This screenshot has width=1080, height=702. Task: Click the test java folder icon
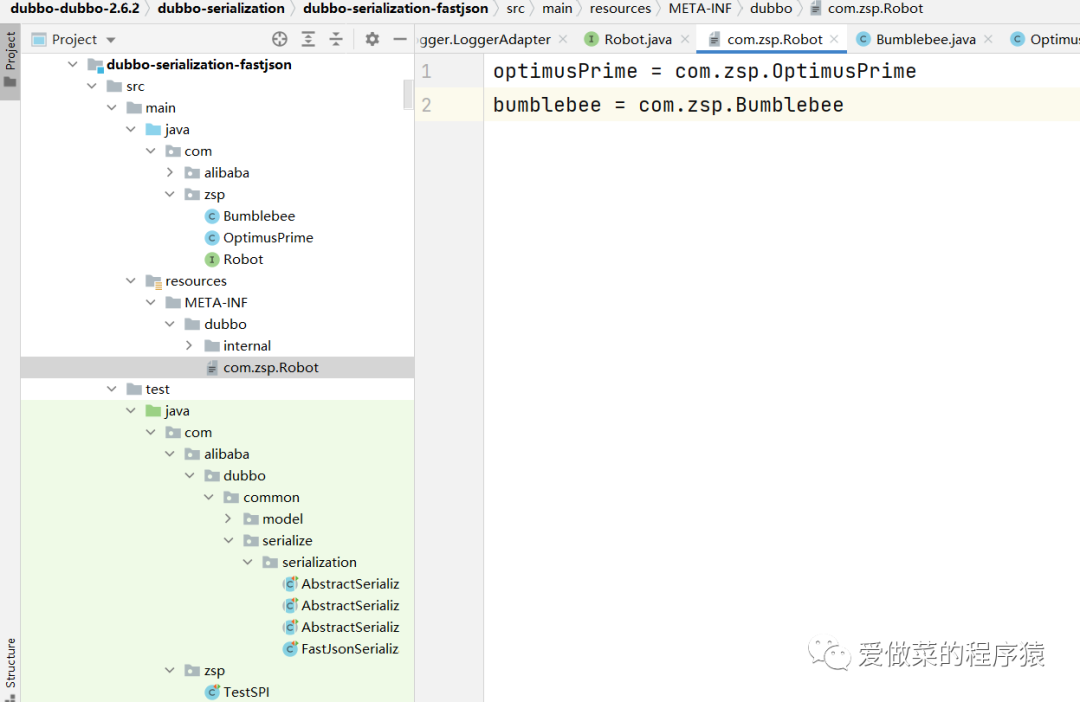tap(153, 411)
